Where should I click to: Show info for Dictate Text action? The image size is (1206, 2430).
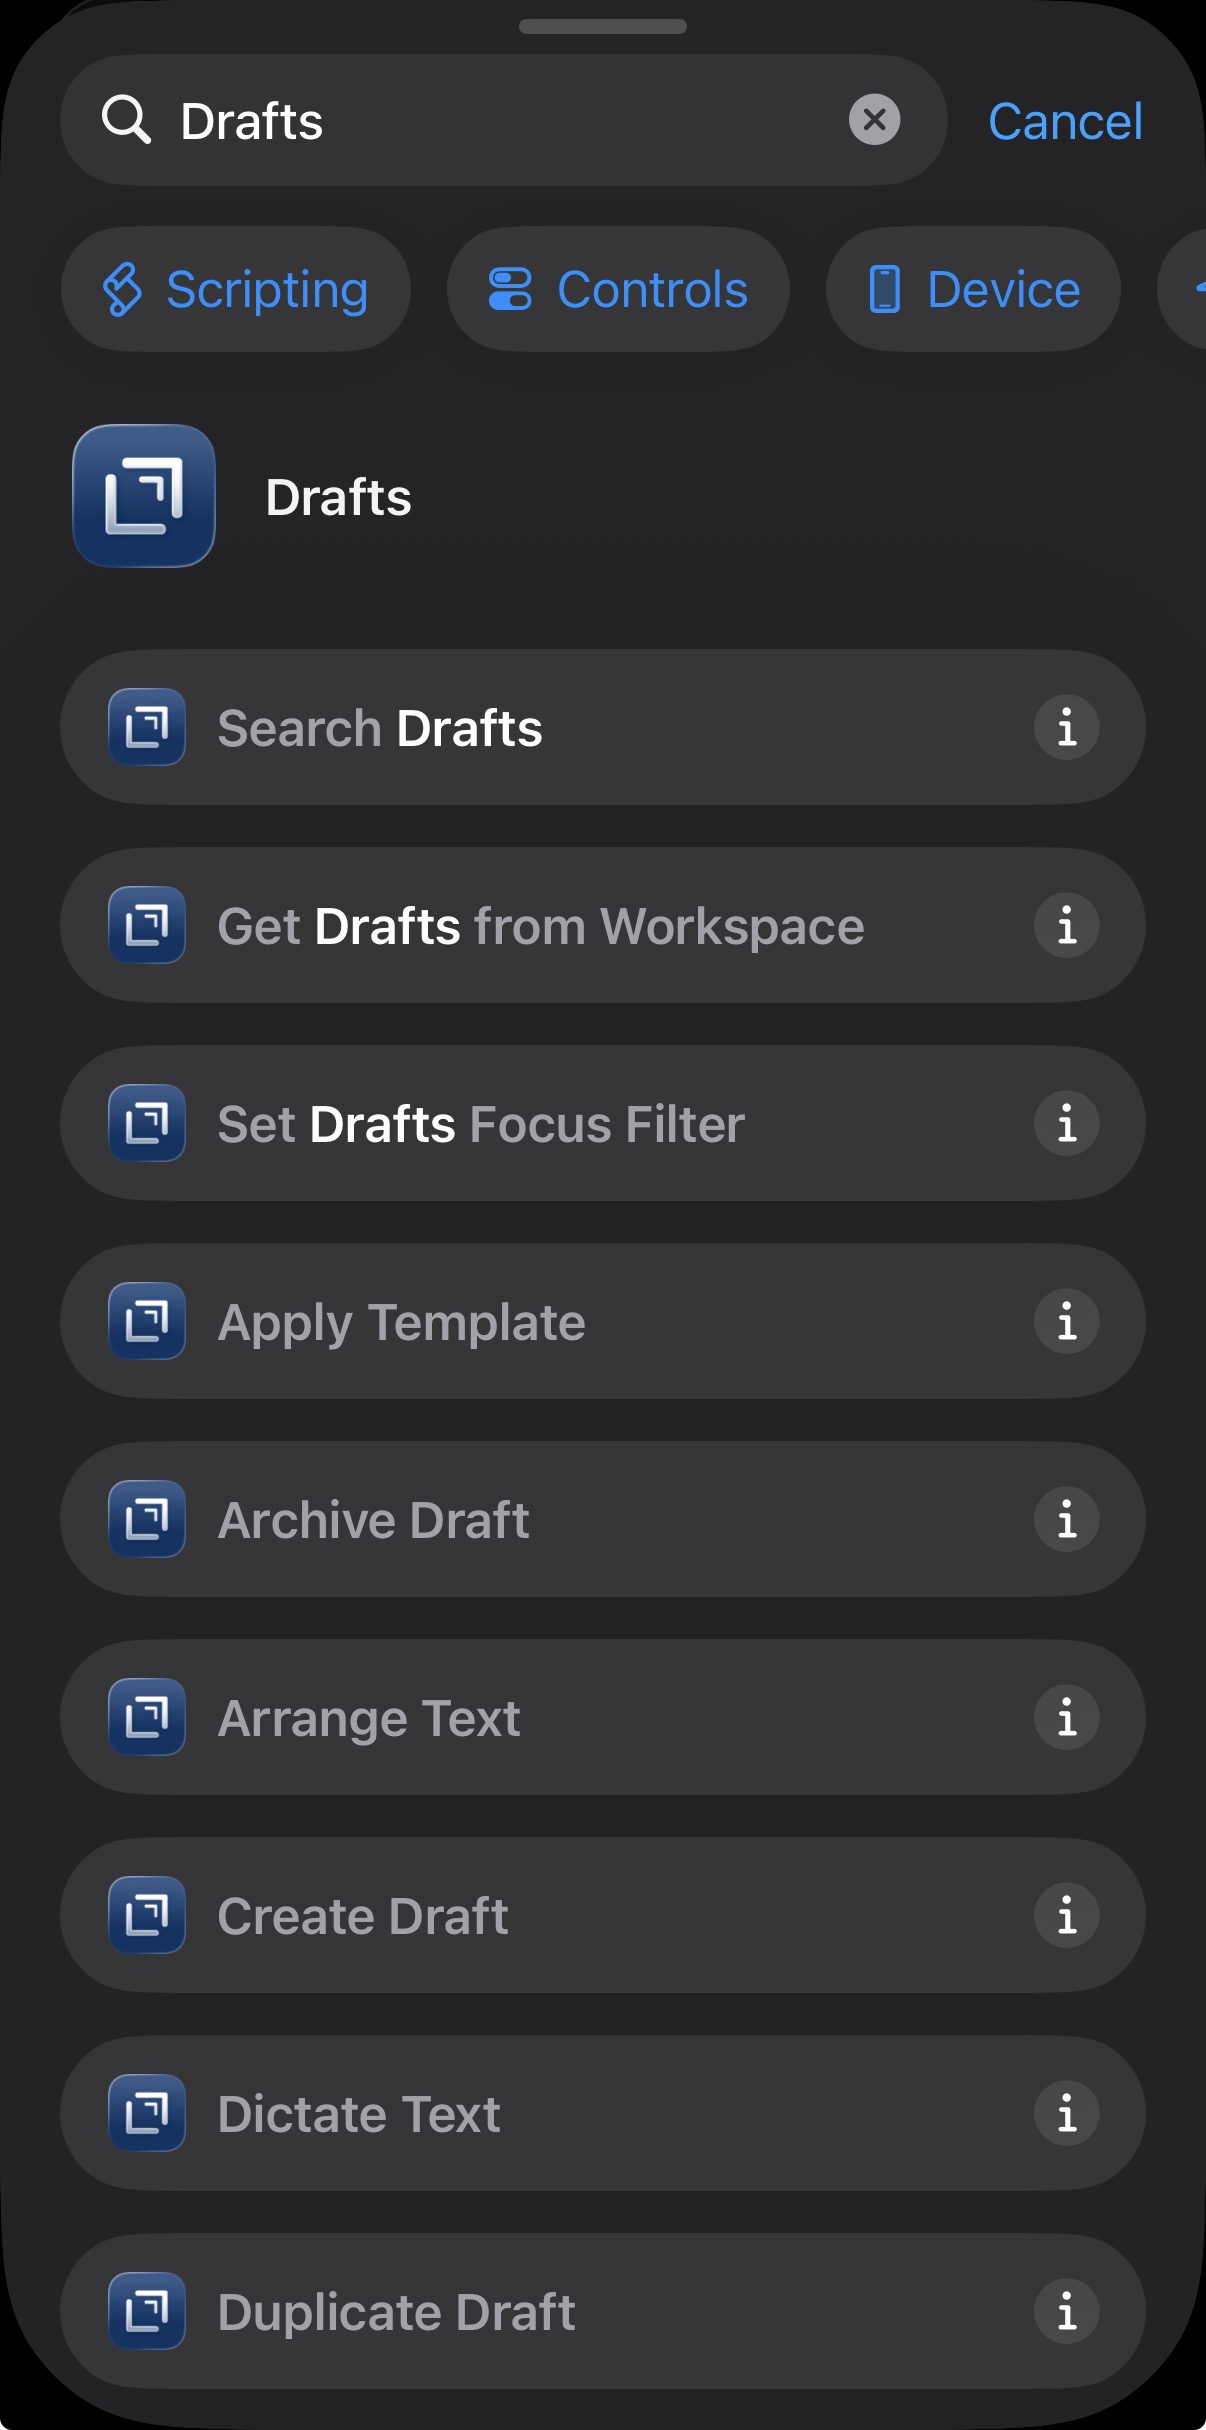coord(1066,2114)
